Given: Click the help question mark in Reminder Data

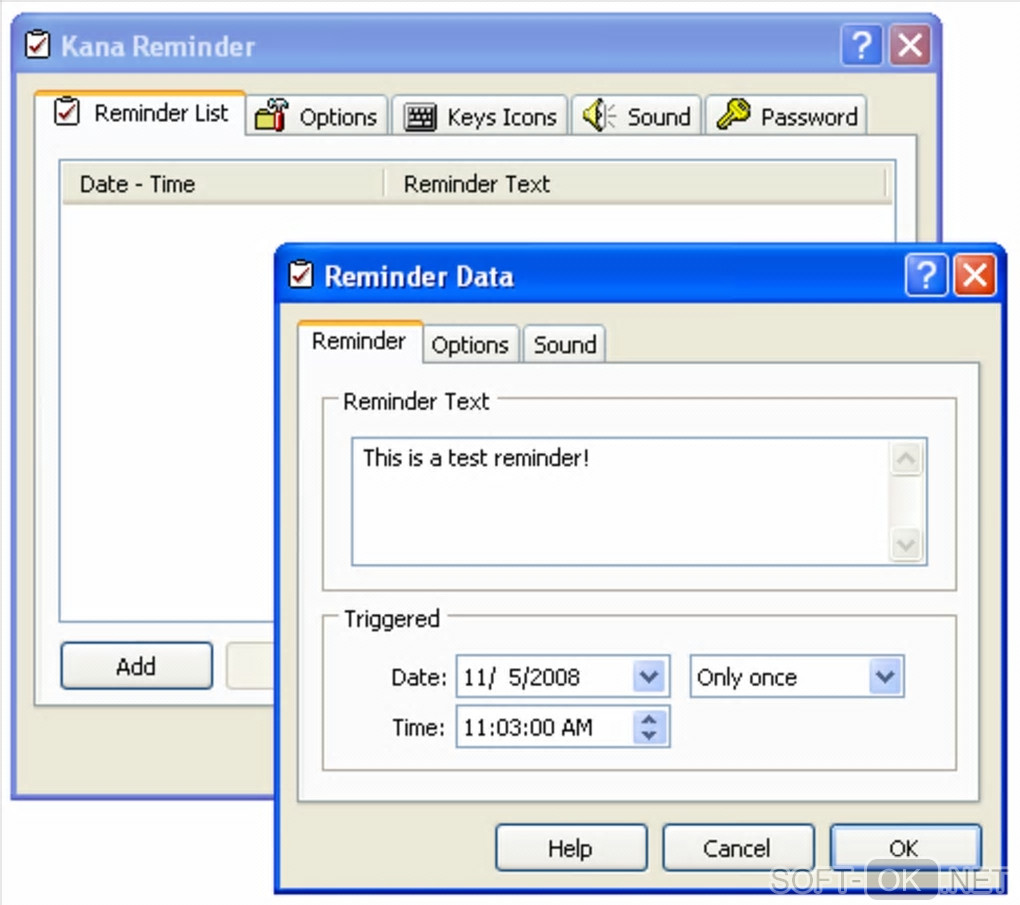Looking at the screenshot, I should [x=926, y=275].
